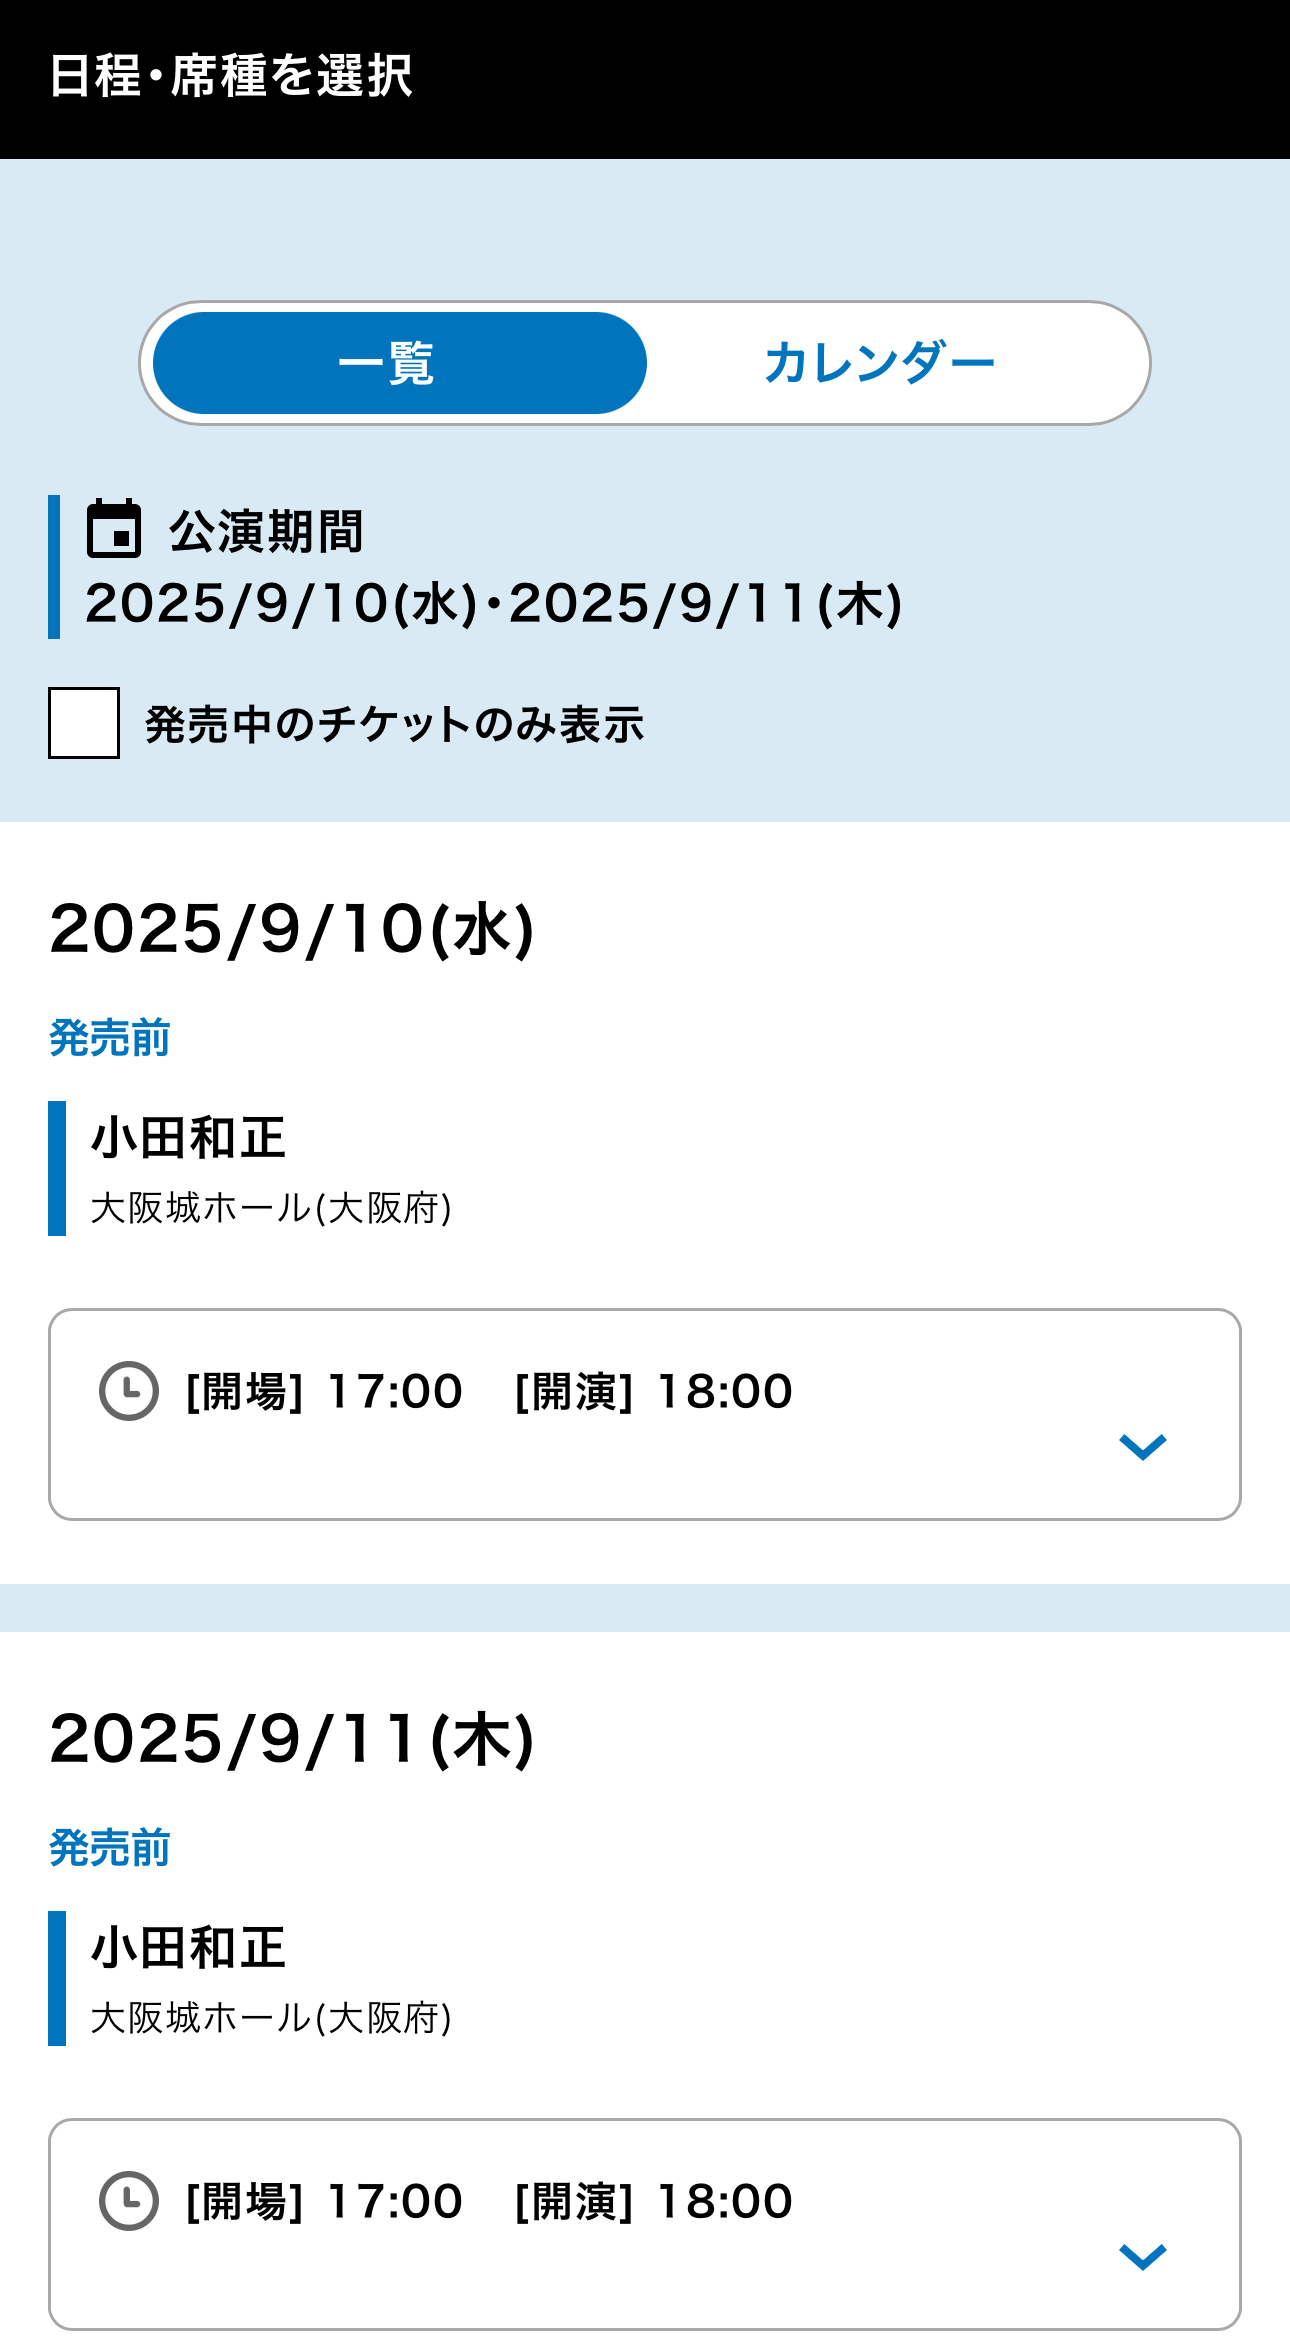Select 小田和正 event title for 9/11
1290x2339 pixels.
[x=188, y=1948]
